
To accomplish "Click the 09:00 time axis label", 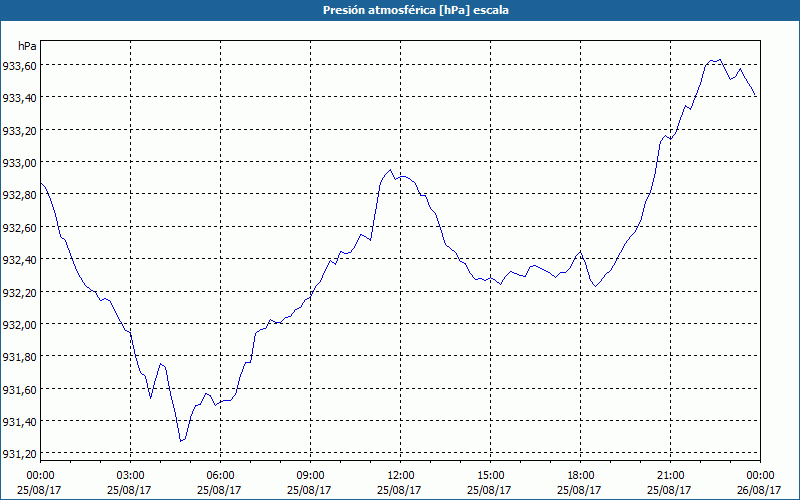I will click(x=310, y=476).
